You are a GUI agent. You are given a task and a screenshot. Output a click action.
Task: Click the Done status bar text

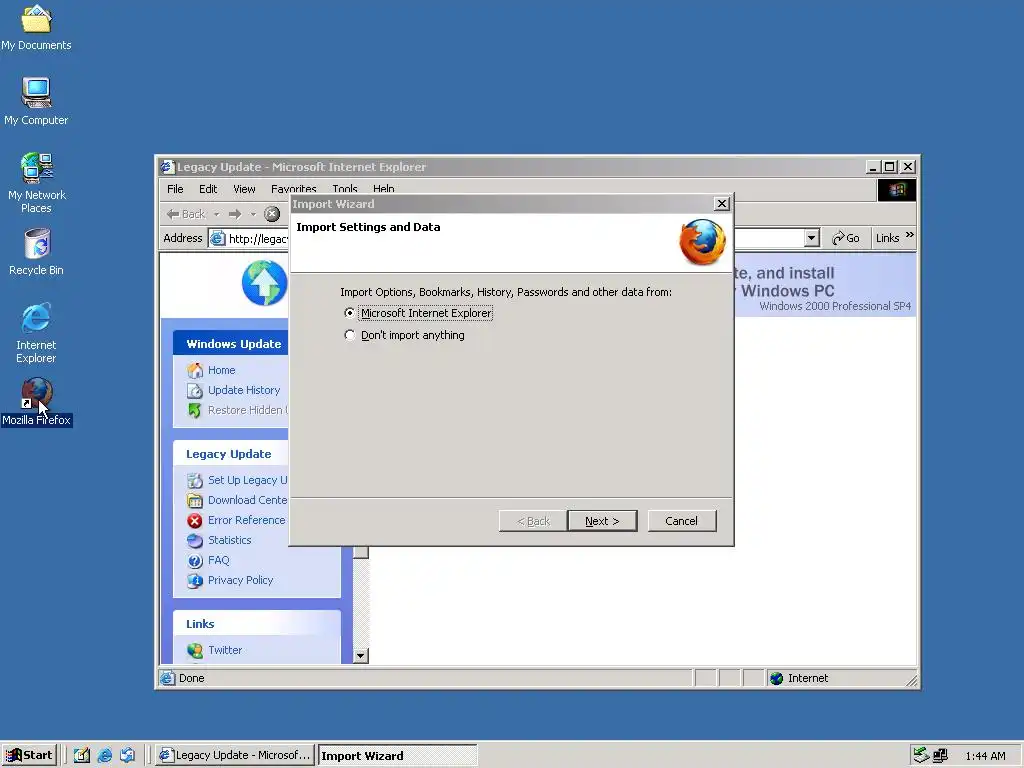191,678
